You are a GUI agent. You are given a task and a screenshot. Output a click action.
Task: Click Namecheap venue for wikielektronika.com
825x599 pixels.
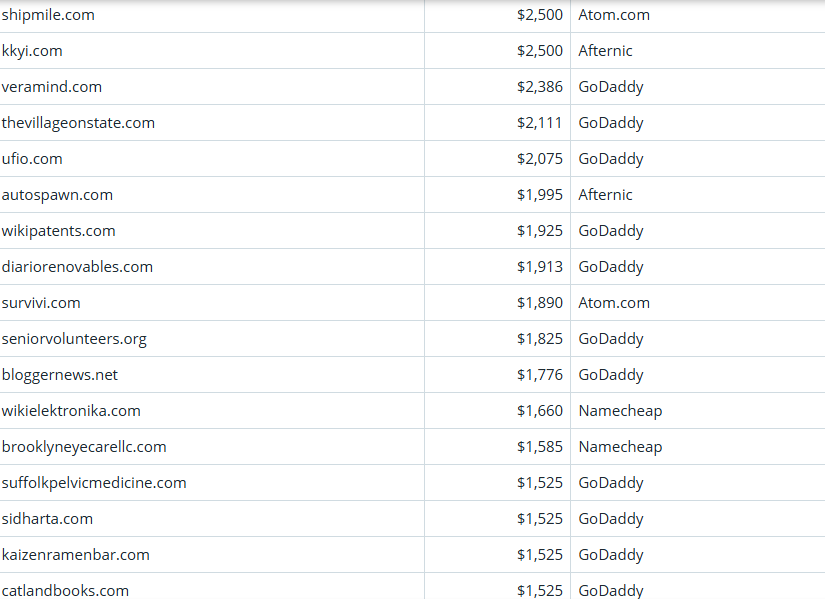click(620, 411)
